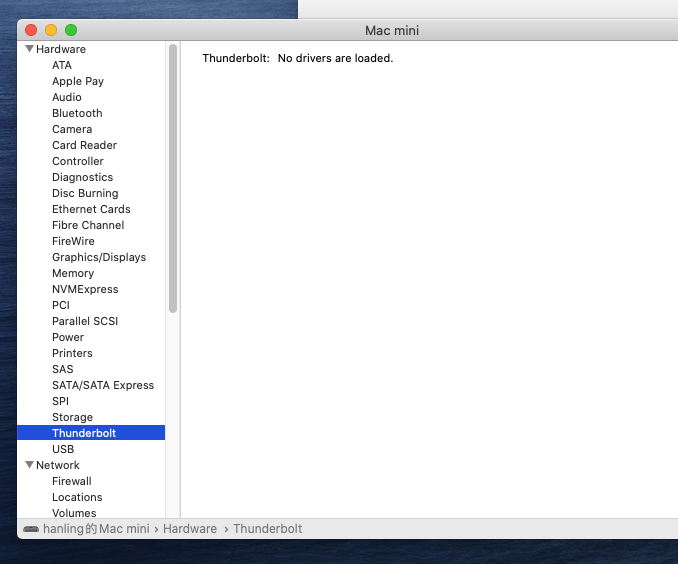Click the 'Thunderbolt:' label in detail pane
Image resolution: width=678 pixels, height=564 pixels.
(236, 58)
